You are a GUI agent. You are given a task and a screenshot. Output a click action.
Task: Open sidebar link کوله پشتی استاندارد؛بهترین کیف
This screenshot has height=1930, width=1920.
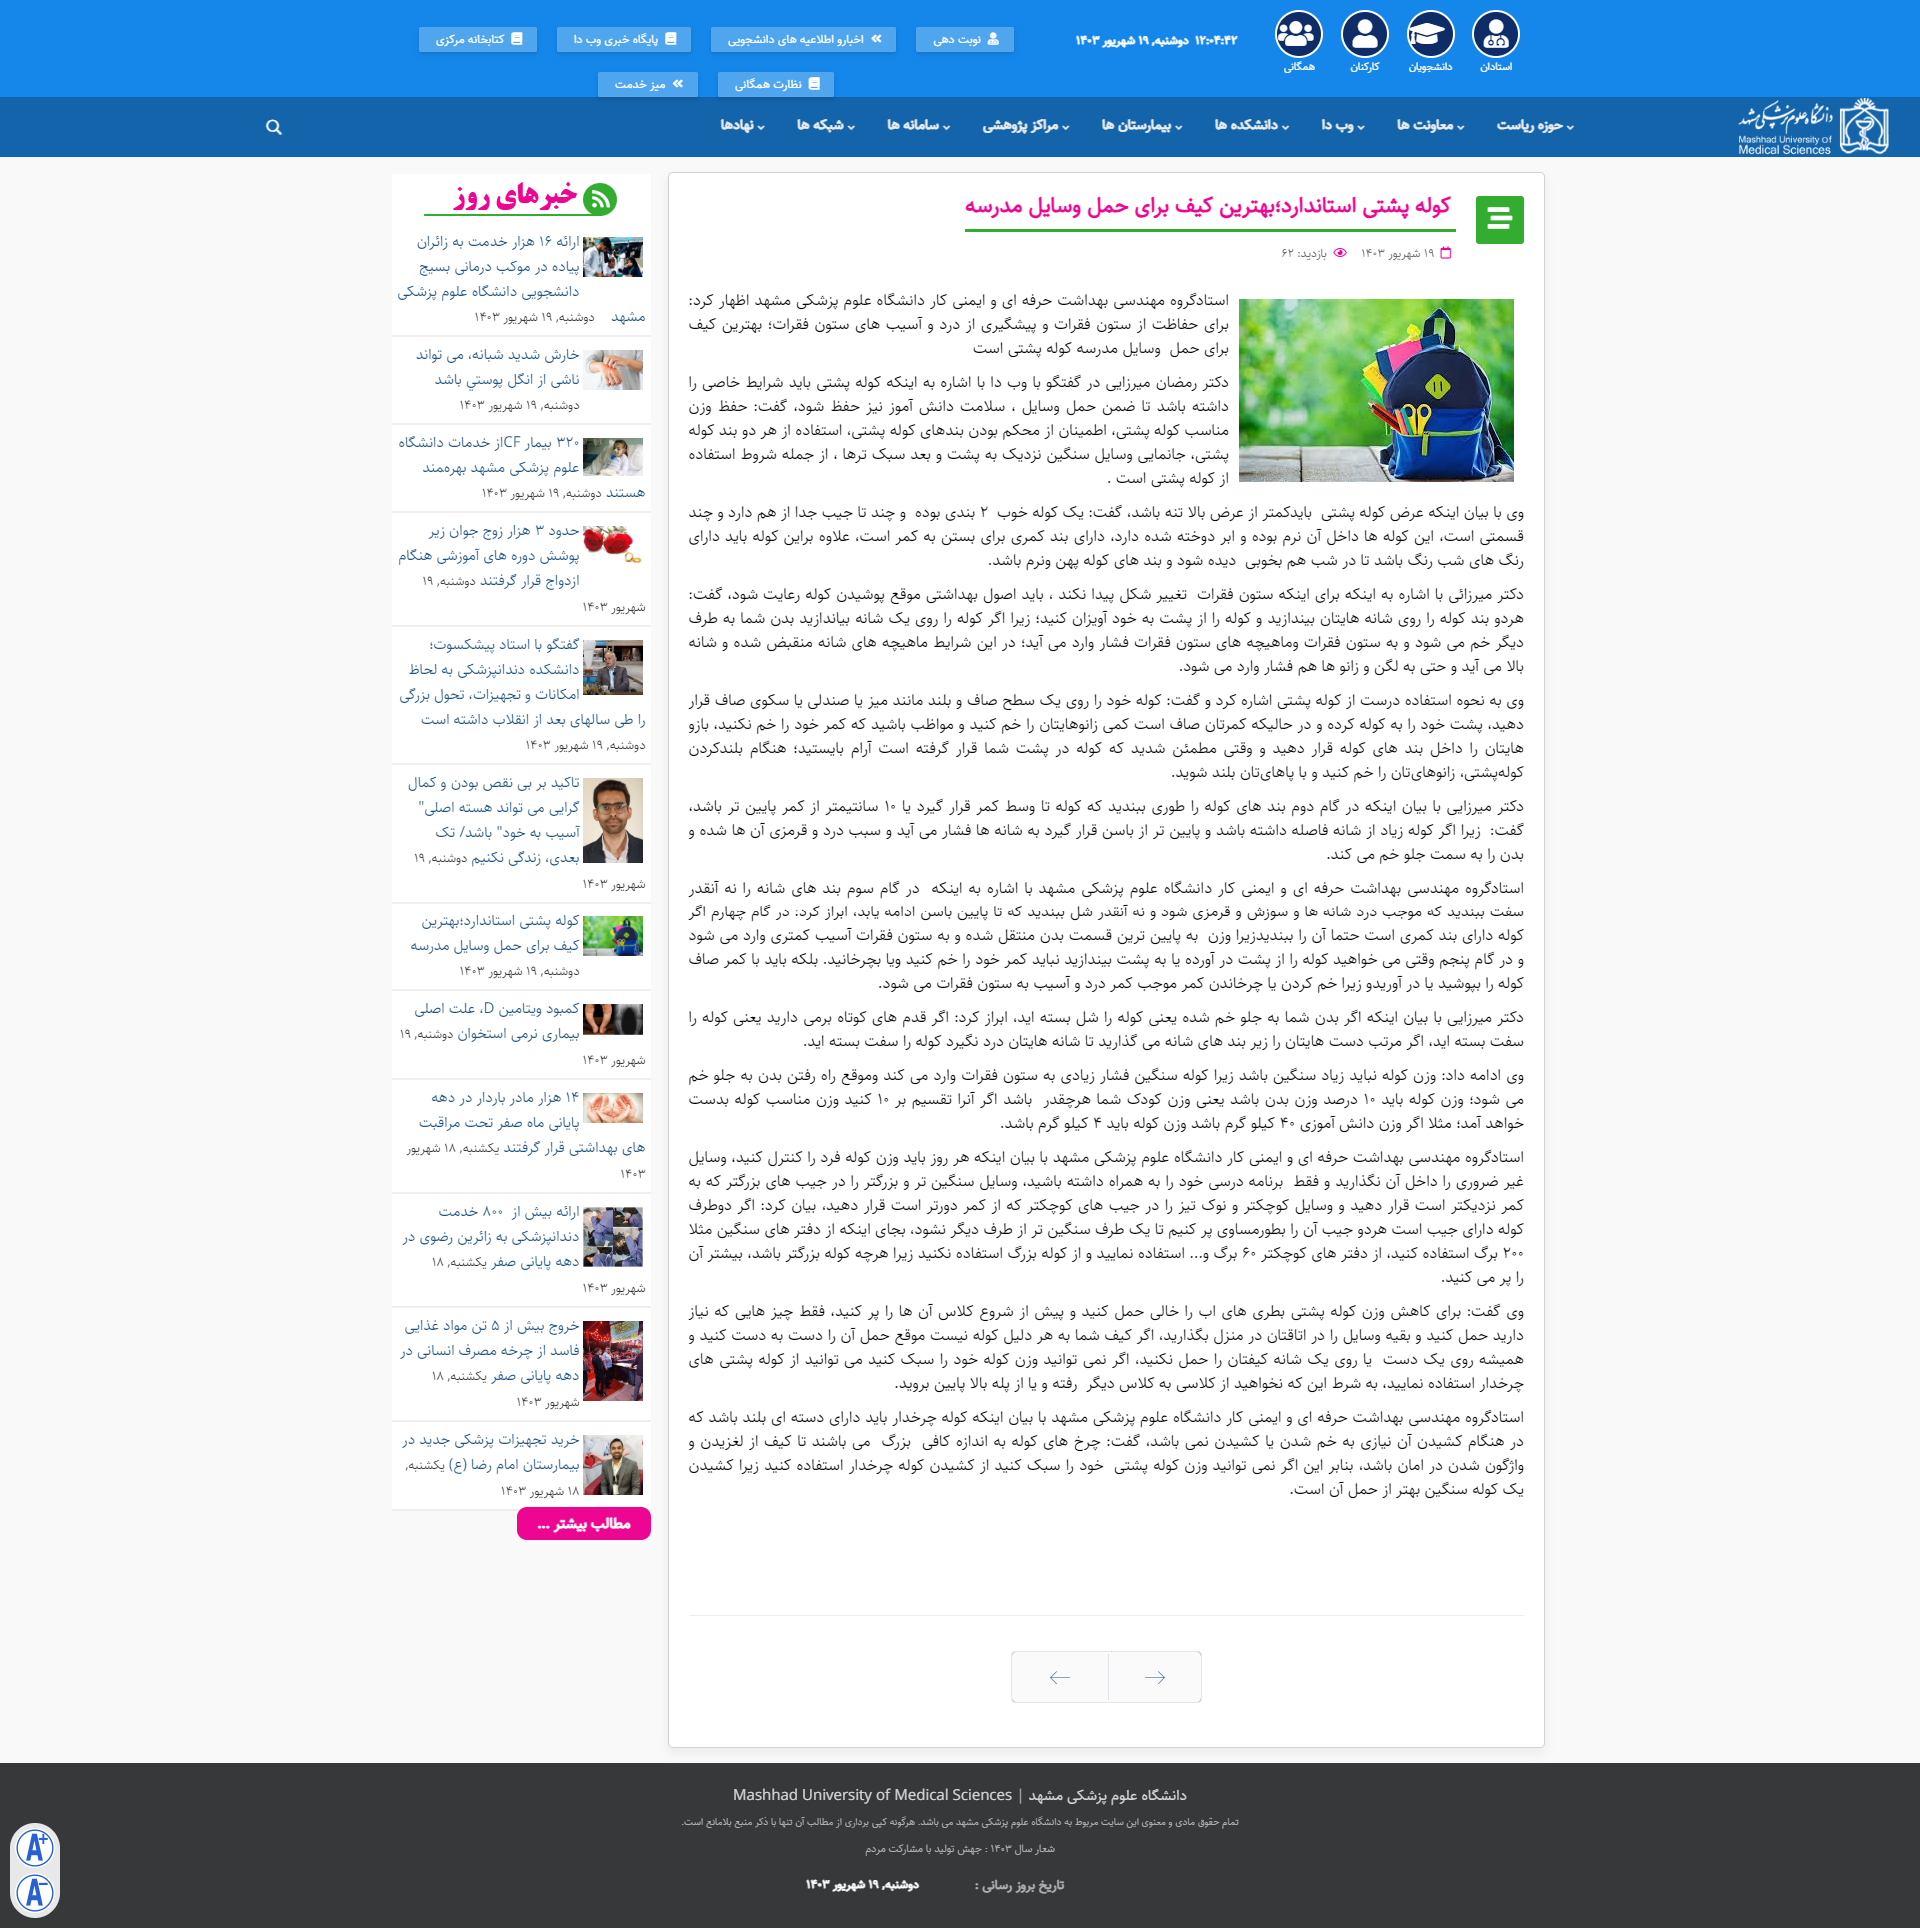[495, 933]
